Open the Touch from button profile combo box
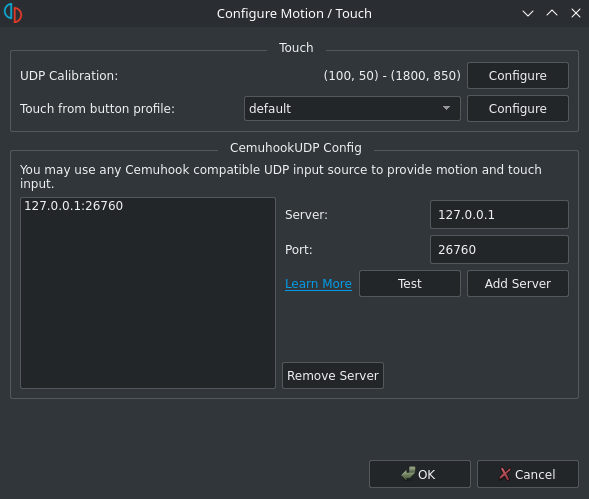The width and height of the screenshot is (589, 499). coord(352,109)
